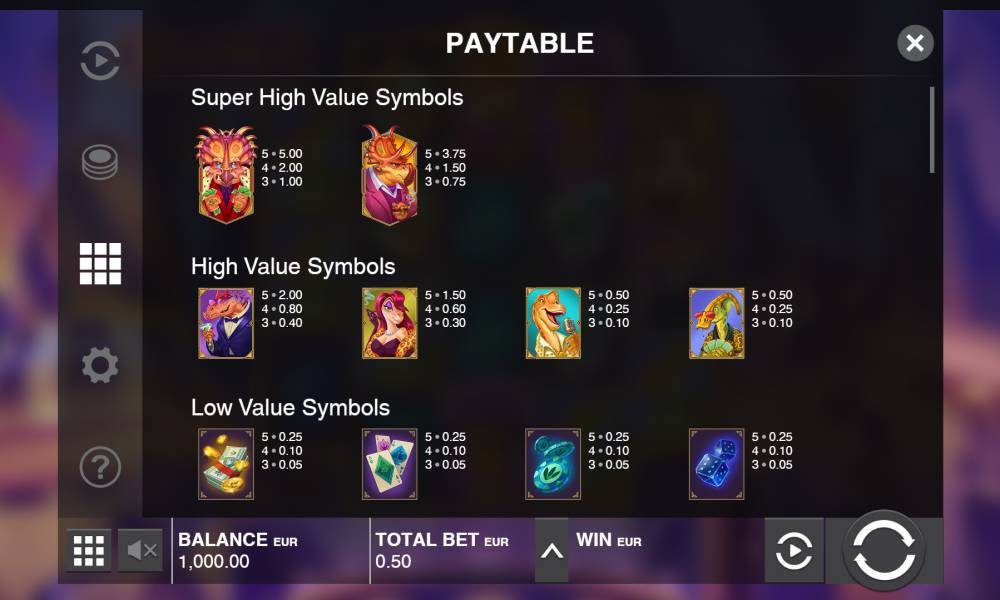Viewport: 1000px width, 600px height.
Task: Click the paytable scrollbar thumb
Action: 932,130
